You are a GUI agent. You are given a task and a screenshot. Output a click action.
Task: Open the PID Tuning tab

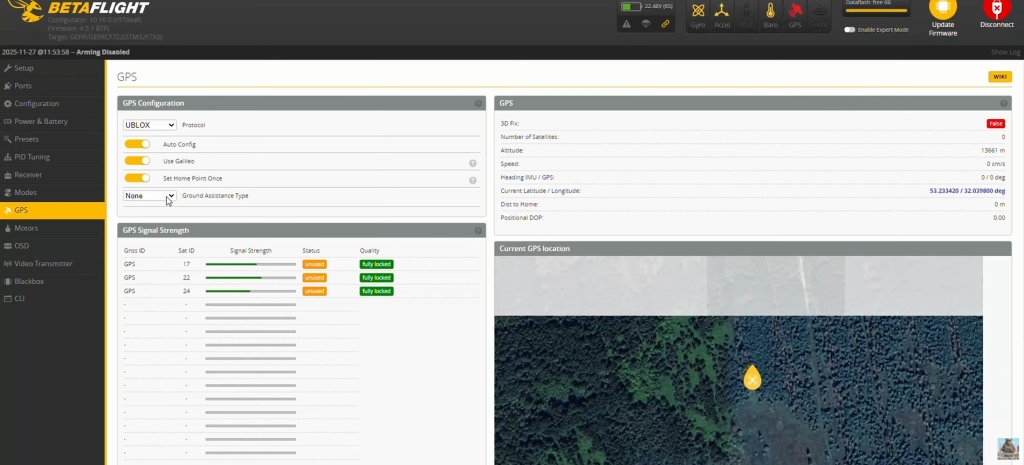pyautogui.click(x=32, y=157)
